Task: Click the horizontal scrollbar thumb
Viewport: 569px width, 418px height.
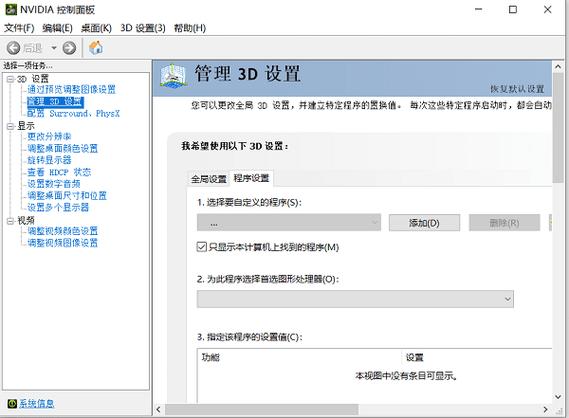Action: click(262, 410)
